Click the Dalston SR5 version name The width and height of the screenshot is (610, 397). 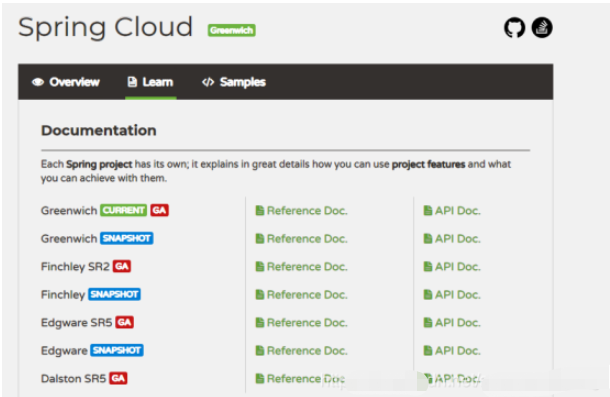coord(74,379)
